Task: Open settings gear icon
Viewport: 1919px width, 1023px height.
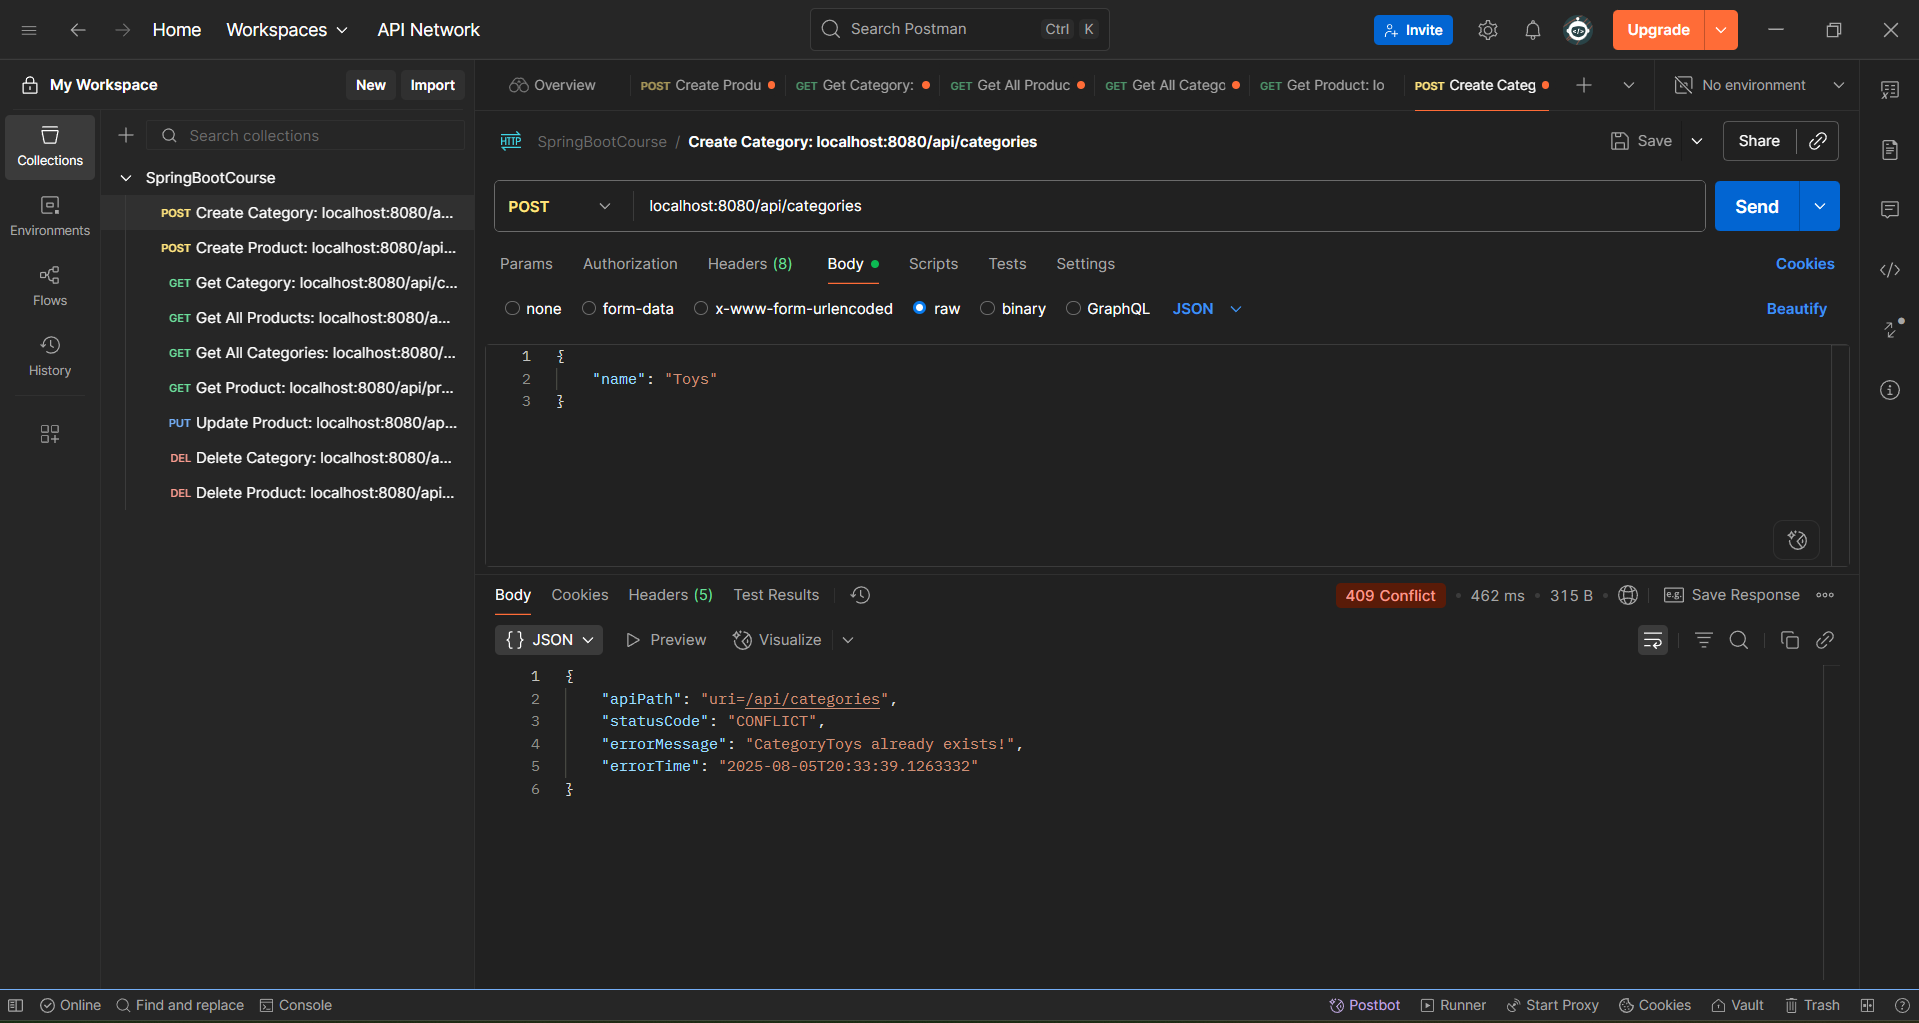Action: pos(1488,30)
